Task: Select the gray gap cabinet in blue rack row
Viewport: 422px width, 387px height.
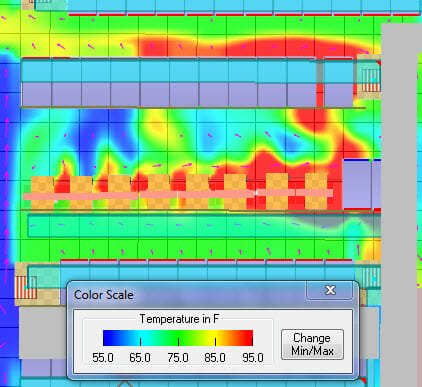Action: point(320,72)
